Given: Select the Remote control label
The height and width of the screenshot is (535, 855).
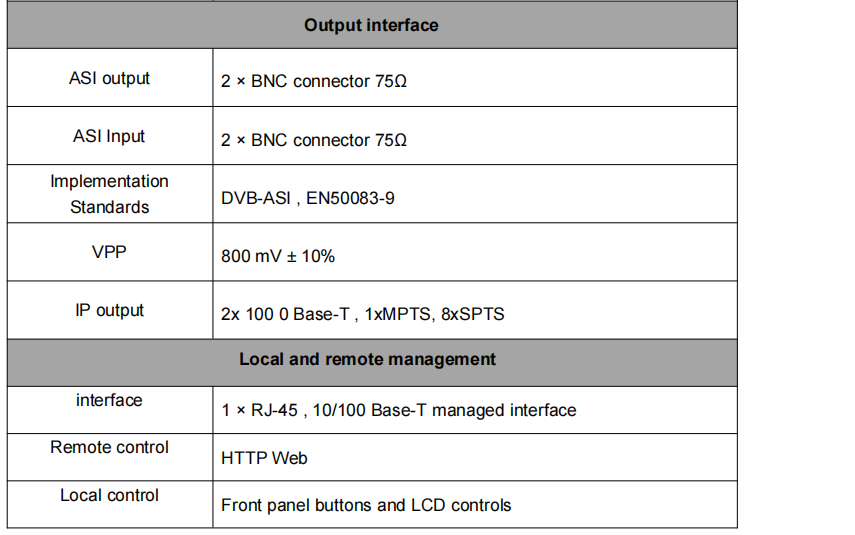Looking at the screenshot, I should (x=109, y=447).
